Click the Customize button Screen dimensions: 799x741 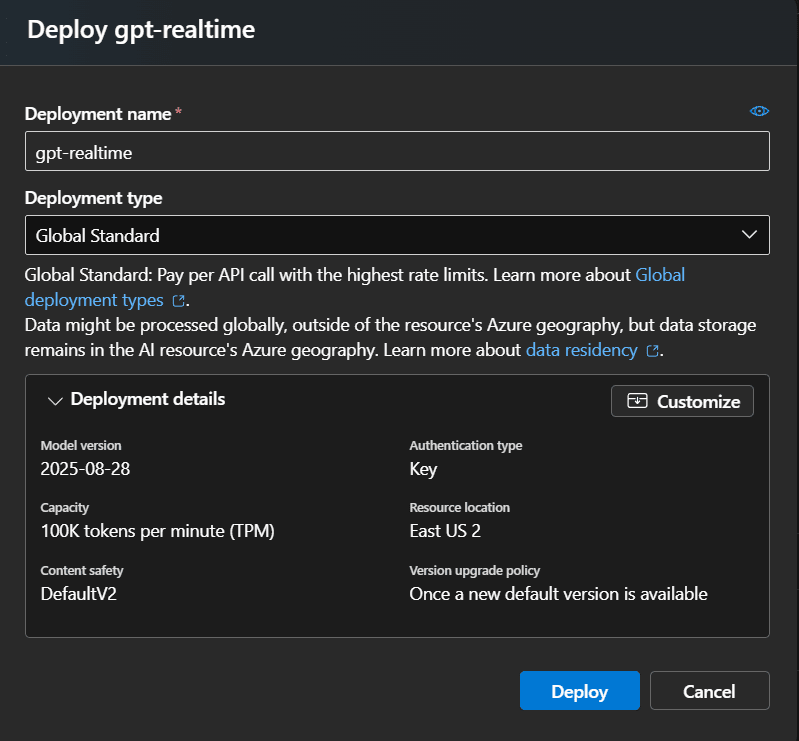(682, 401)
